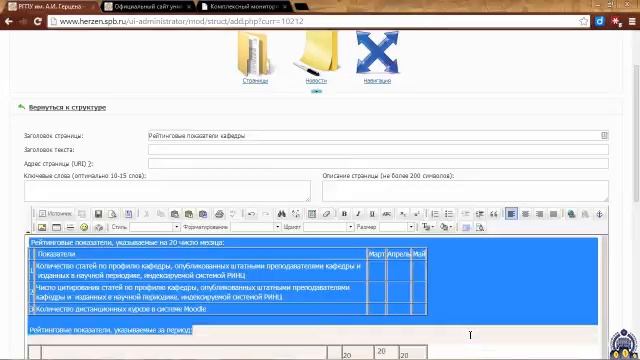Open text color picker dropdown

click(428, 227)
